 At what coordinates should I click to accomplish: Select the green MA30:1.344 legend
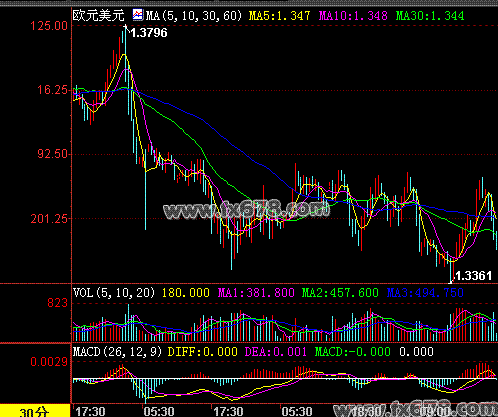click(430, 16)
